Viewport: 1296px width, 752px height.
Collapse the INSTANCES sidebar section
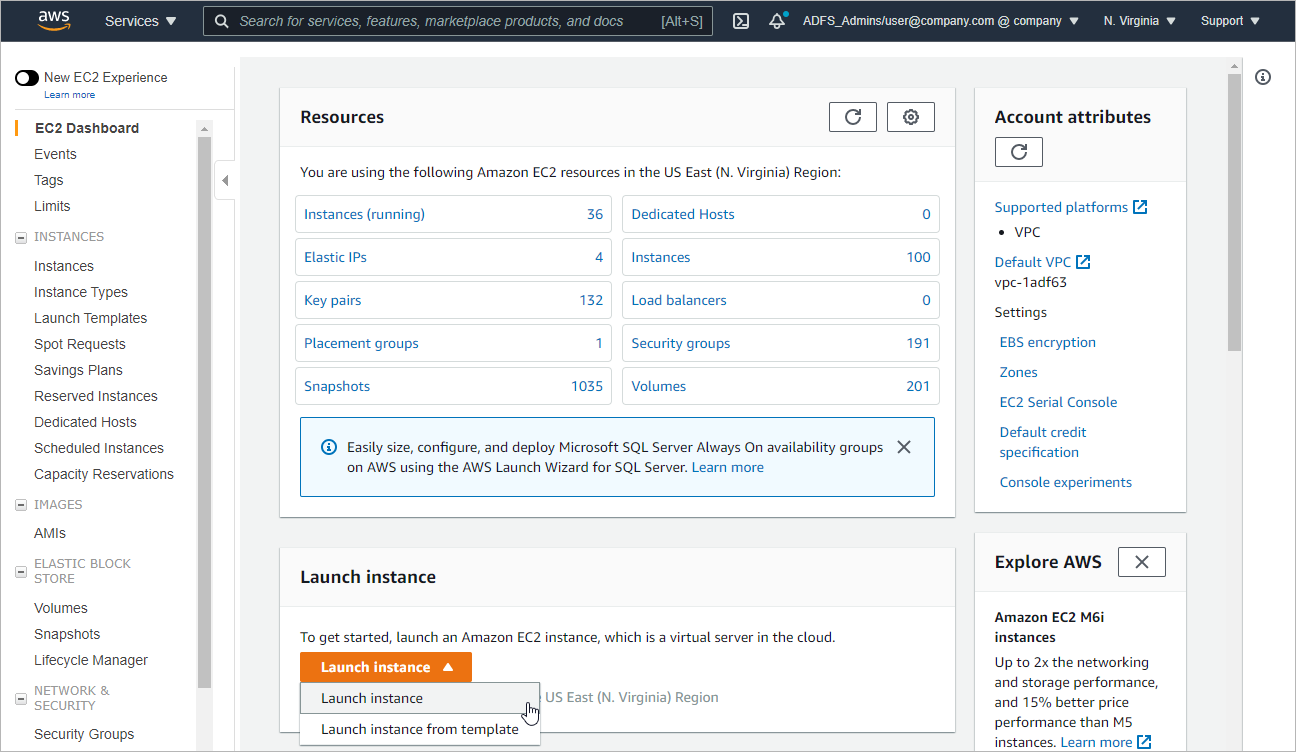point(20,238)
